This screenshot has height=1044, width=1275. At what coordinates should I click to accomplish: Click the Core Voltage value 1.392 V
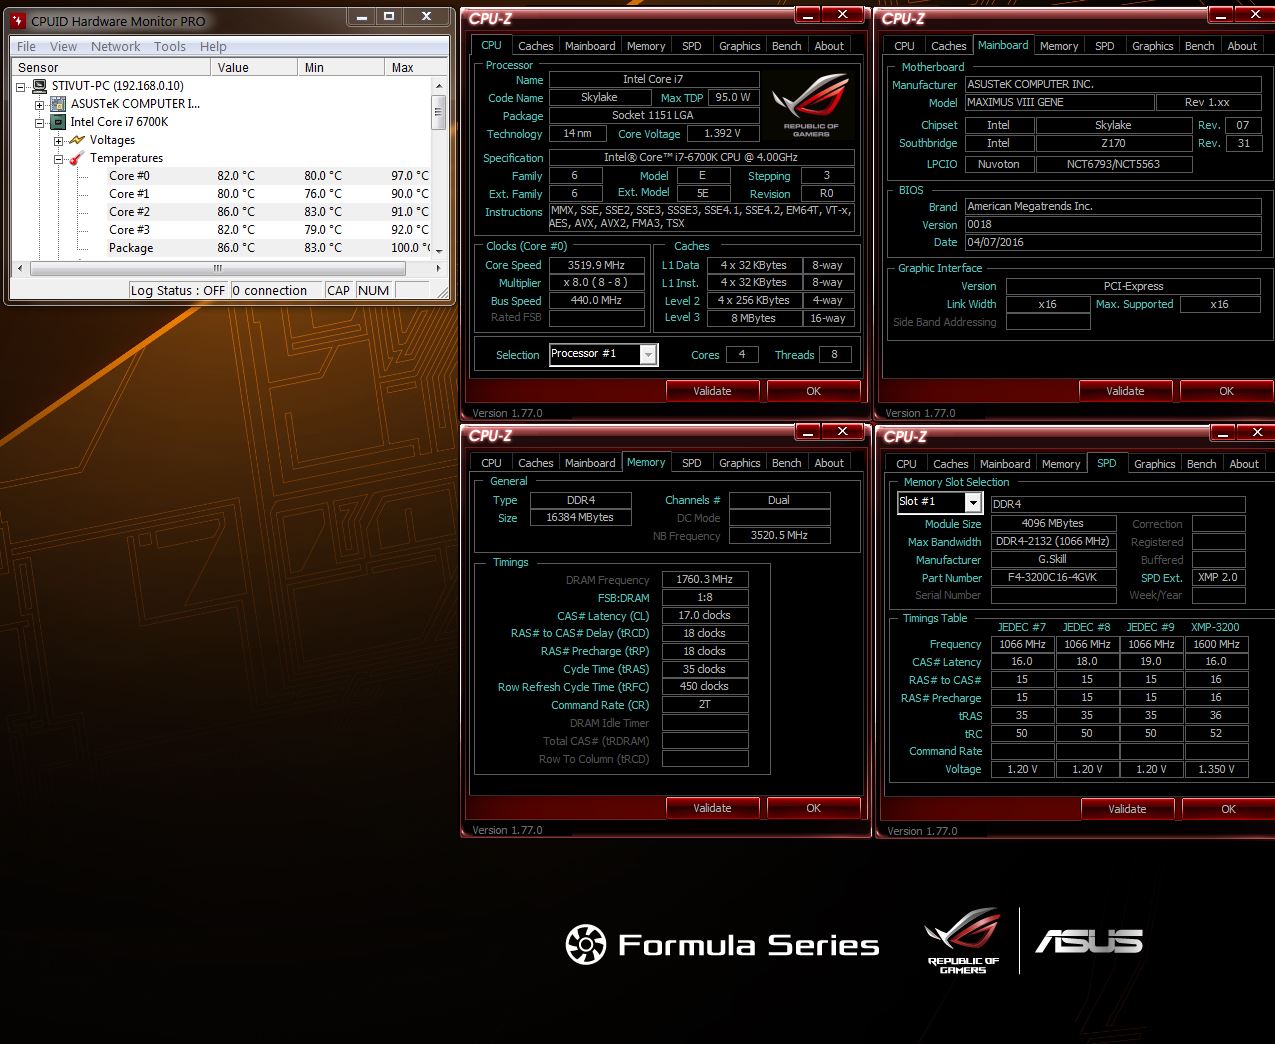tap(722, 134)
